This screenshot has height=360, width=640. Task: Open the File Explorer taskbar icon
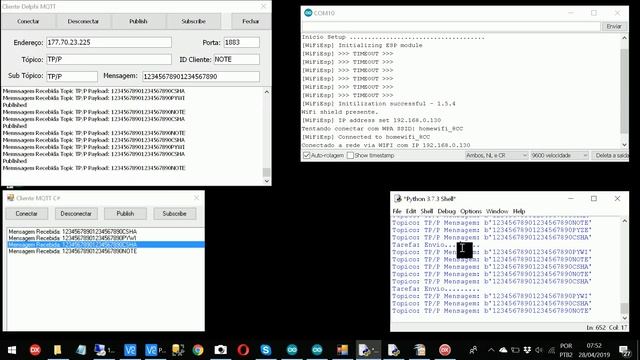coord(58,350)
